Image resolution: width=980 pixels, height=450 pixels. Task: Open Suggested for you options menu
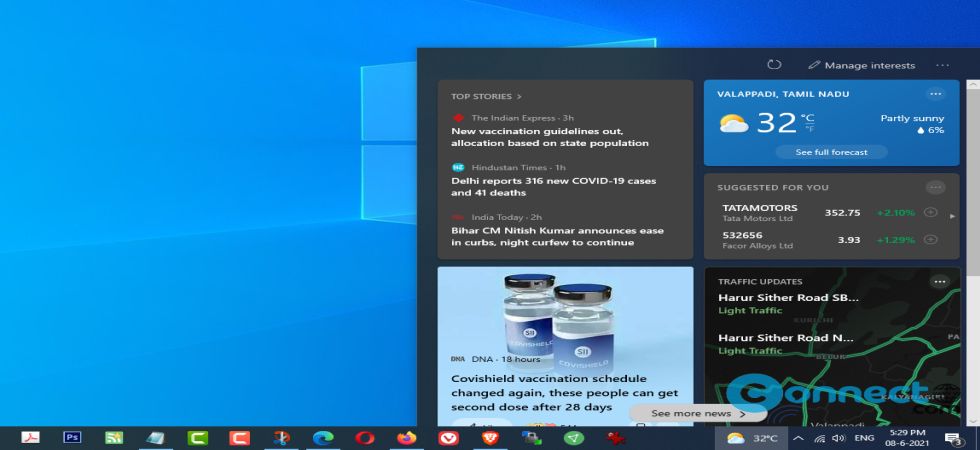(x=935, y=187)
